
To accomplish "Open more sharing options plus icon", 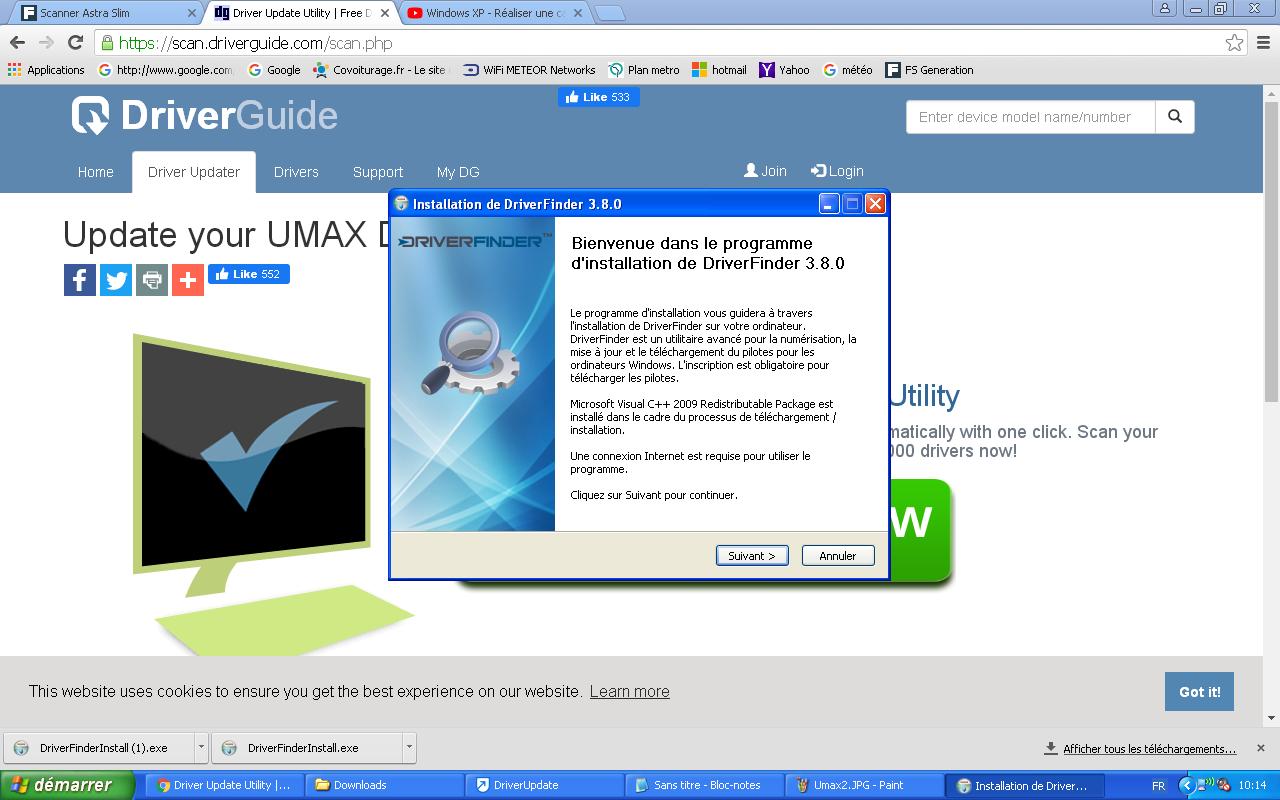I will click(188, 280).
